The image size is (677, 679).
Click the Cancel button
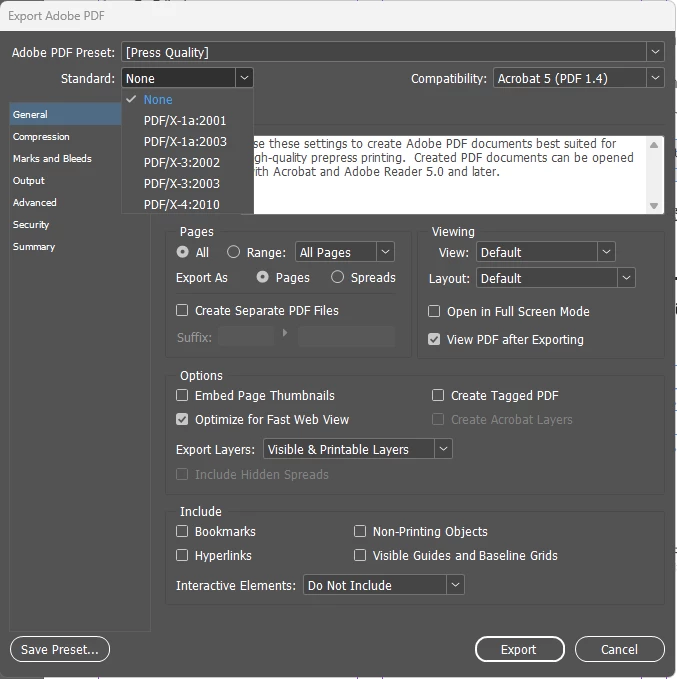coord(620,649)
